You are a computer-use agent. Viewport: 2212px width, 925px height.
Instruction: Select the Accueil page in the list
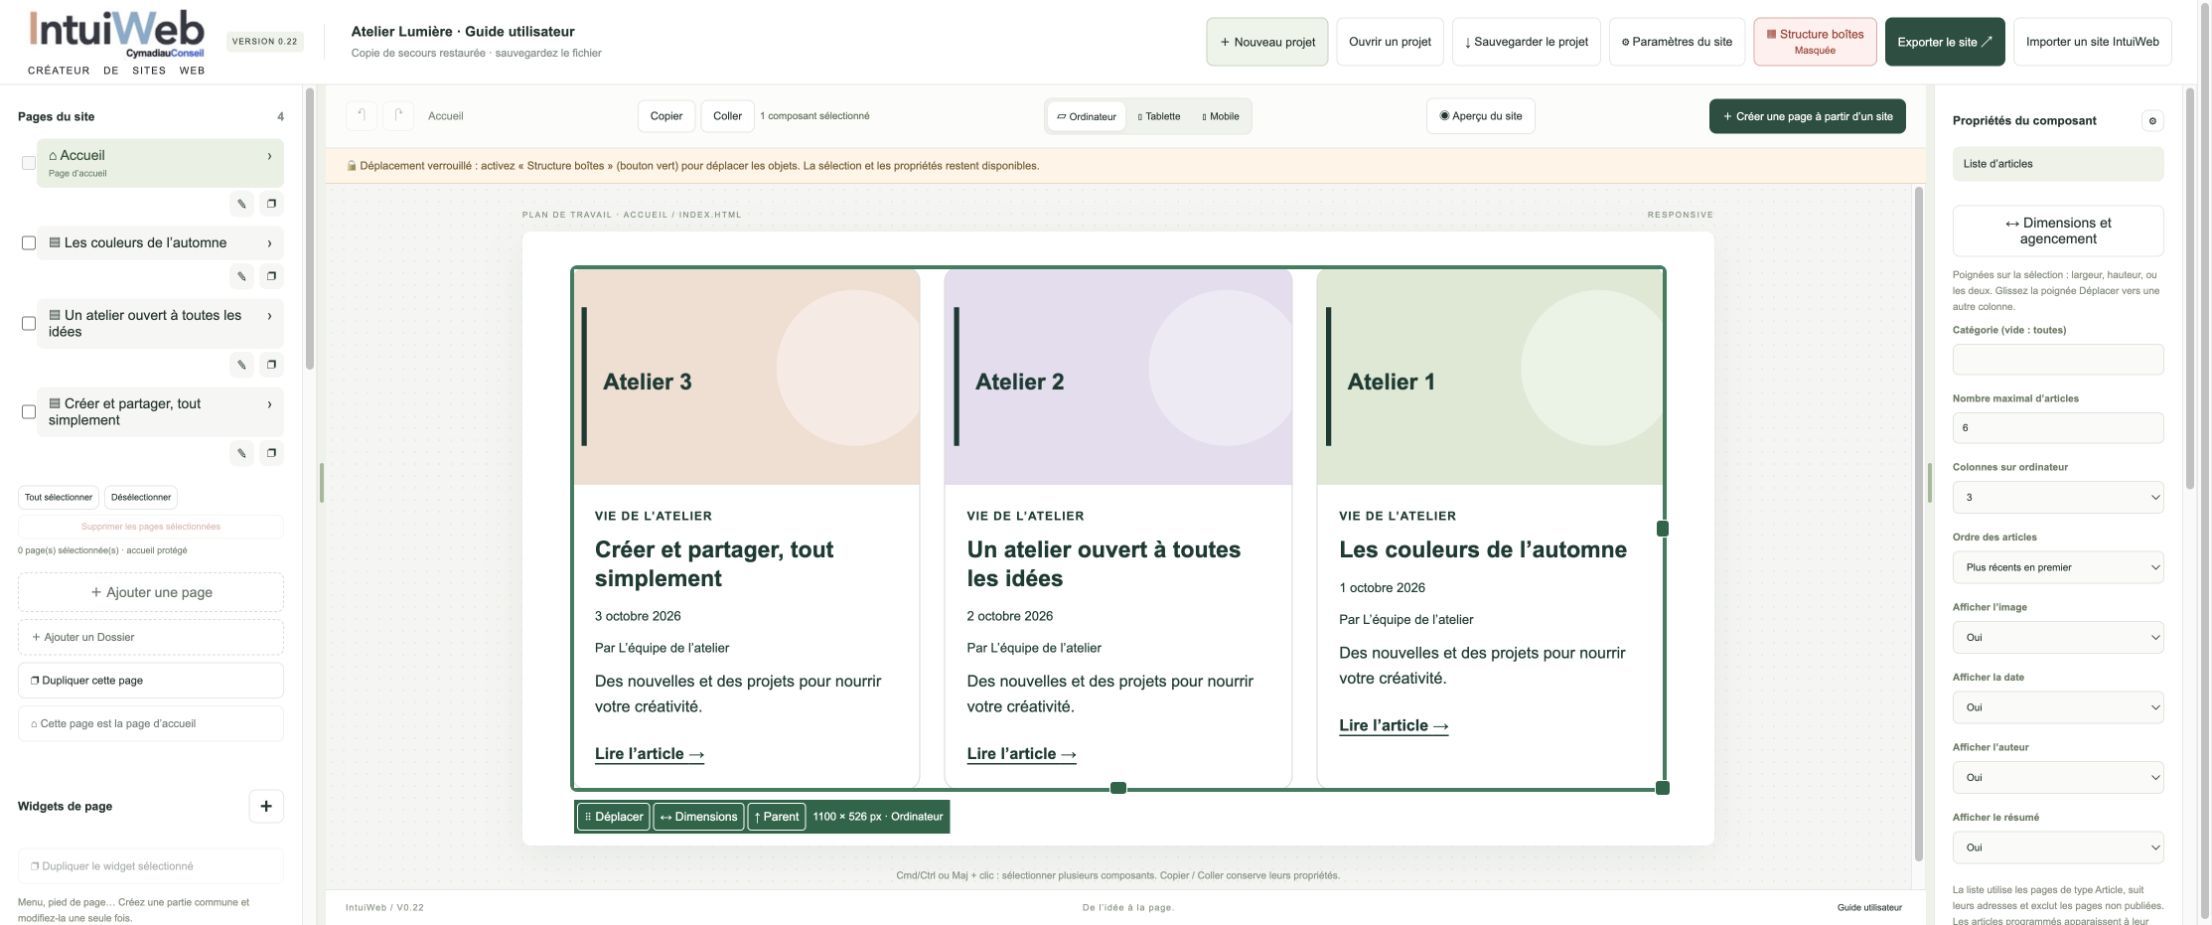pos(160,163)
